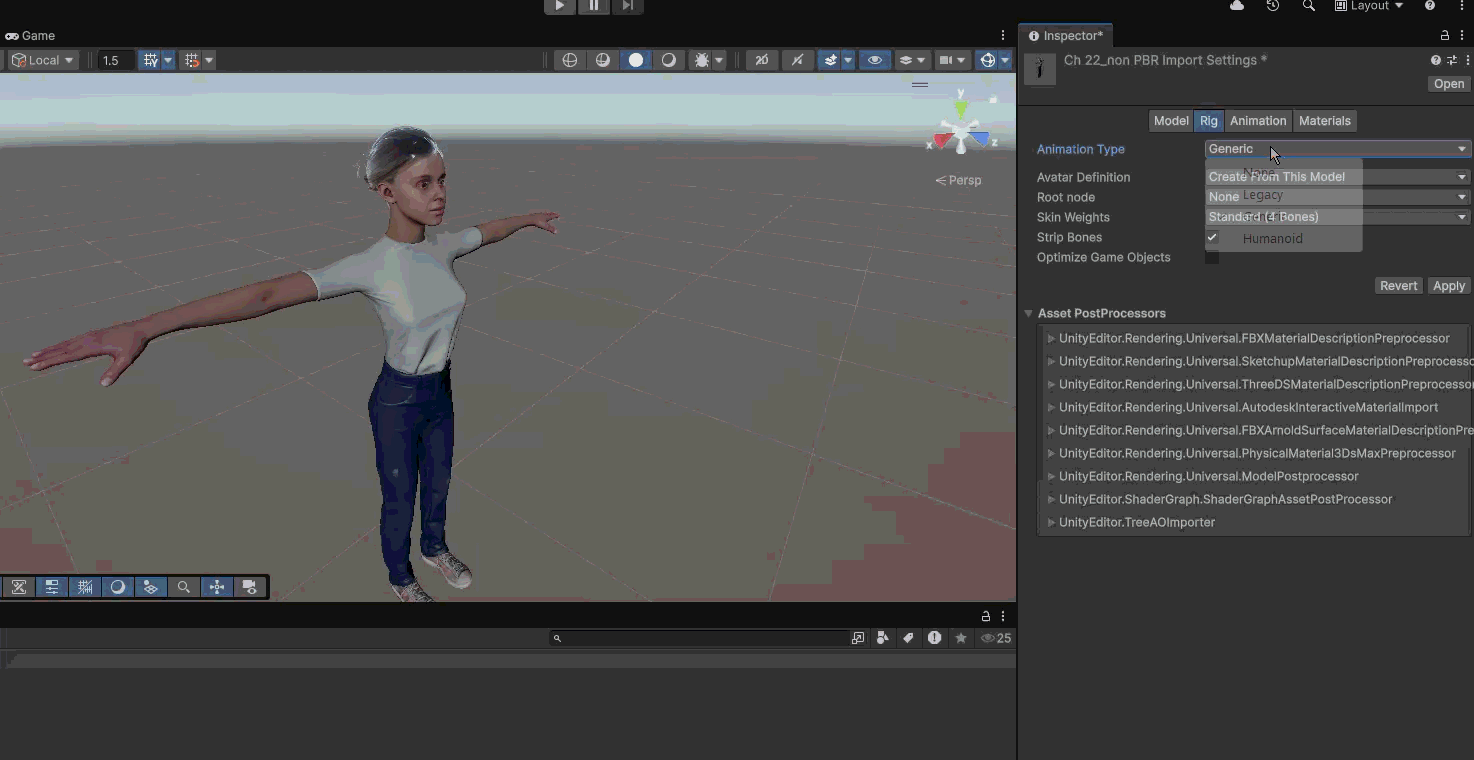Switch to the Materials tab
This screenshot has height=760, width=1474.
click(x=1325, y=121)
